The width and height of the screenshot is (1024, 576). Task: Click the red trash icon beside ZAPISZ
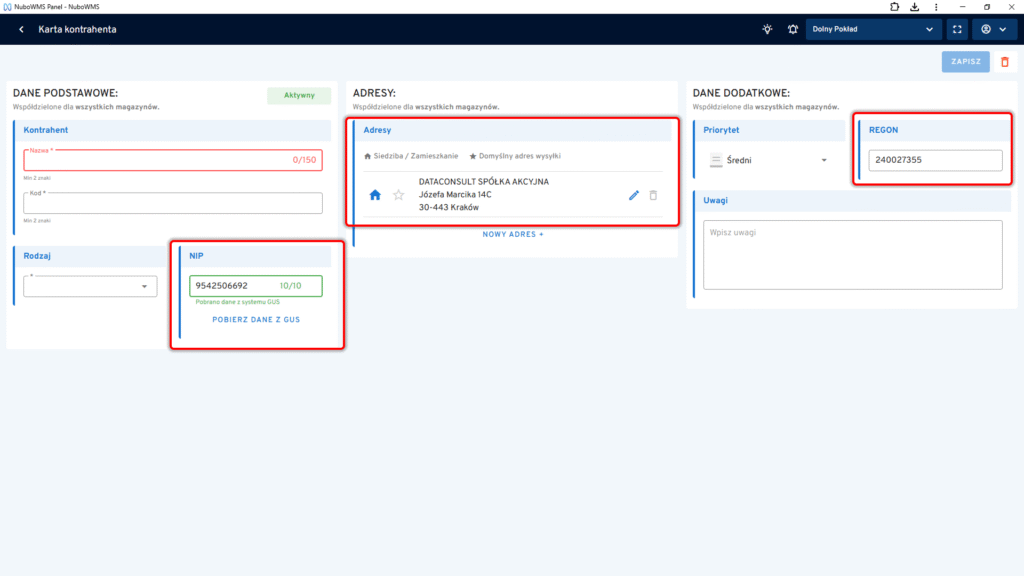[x=1005, y=62]
